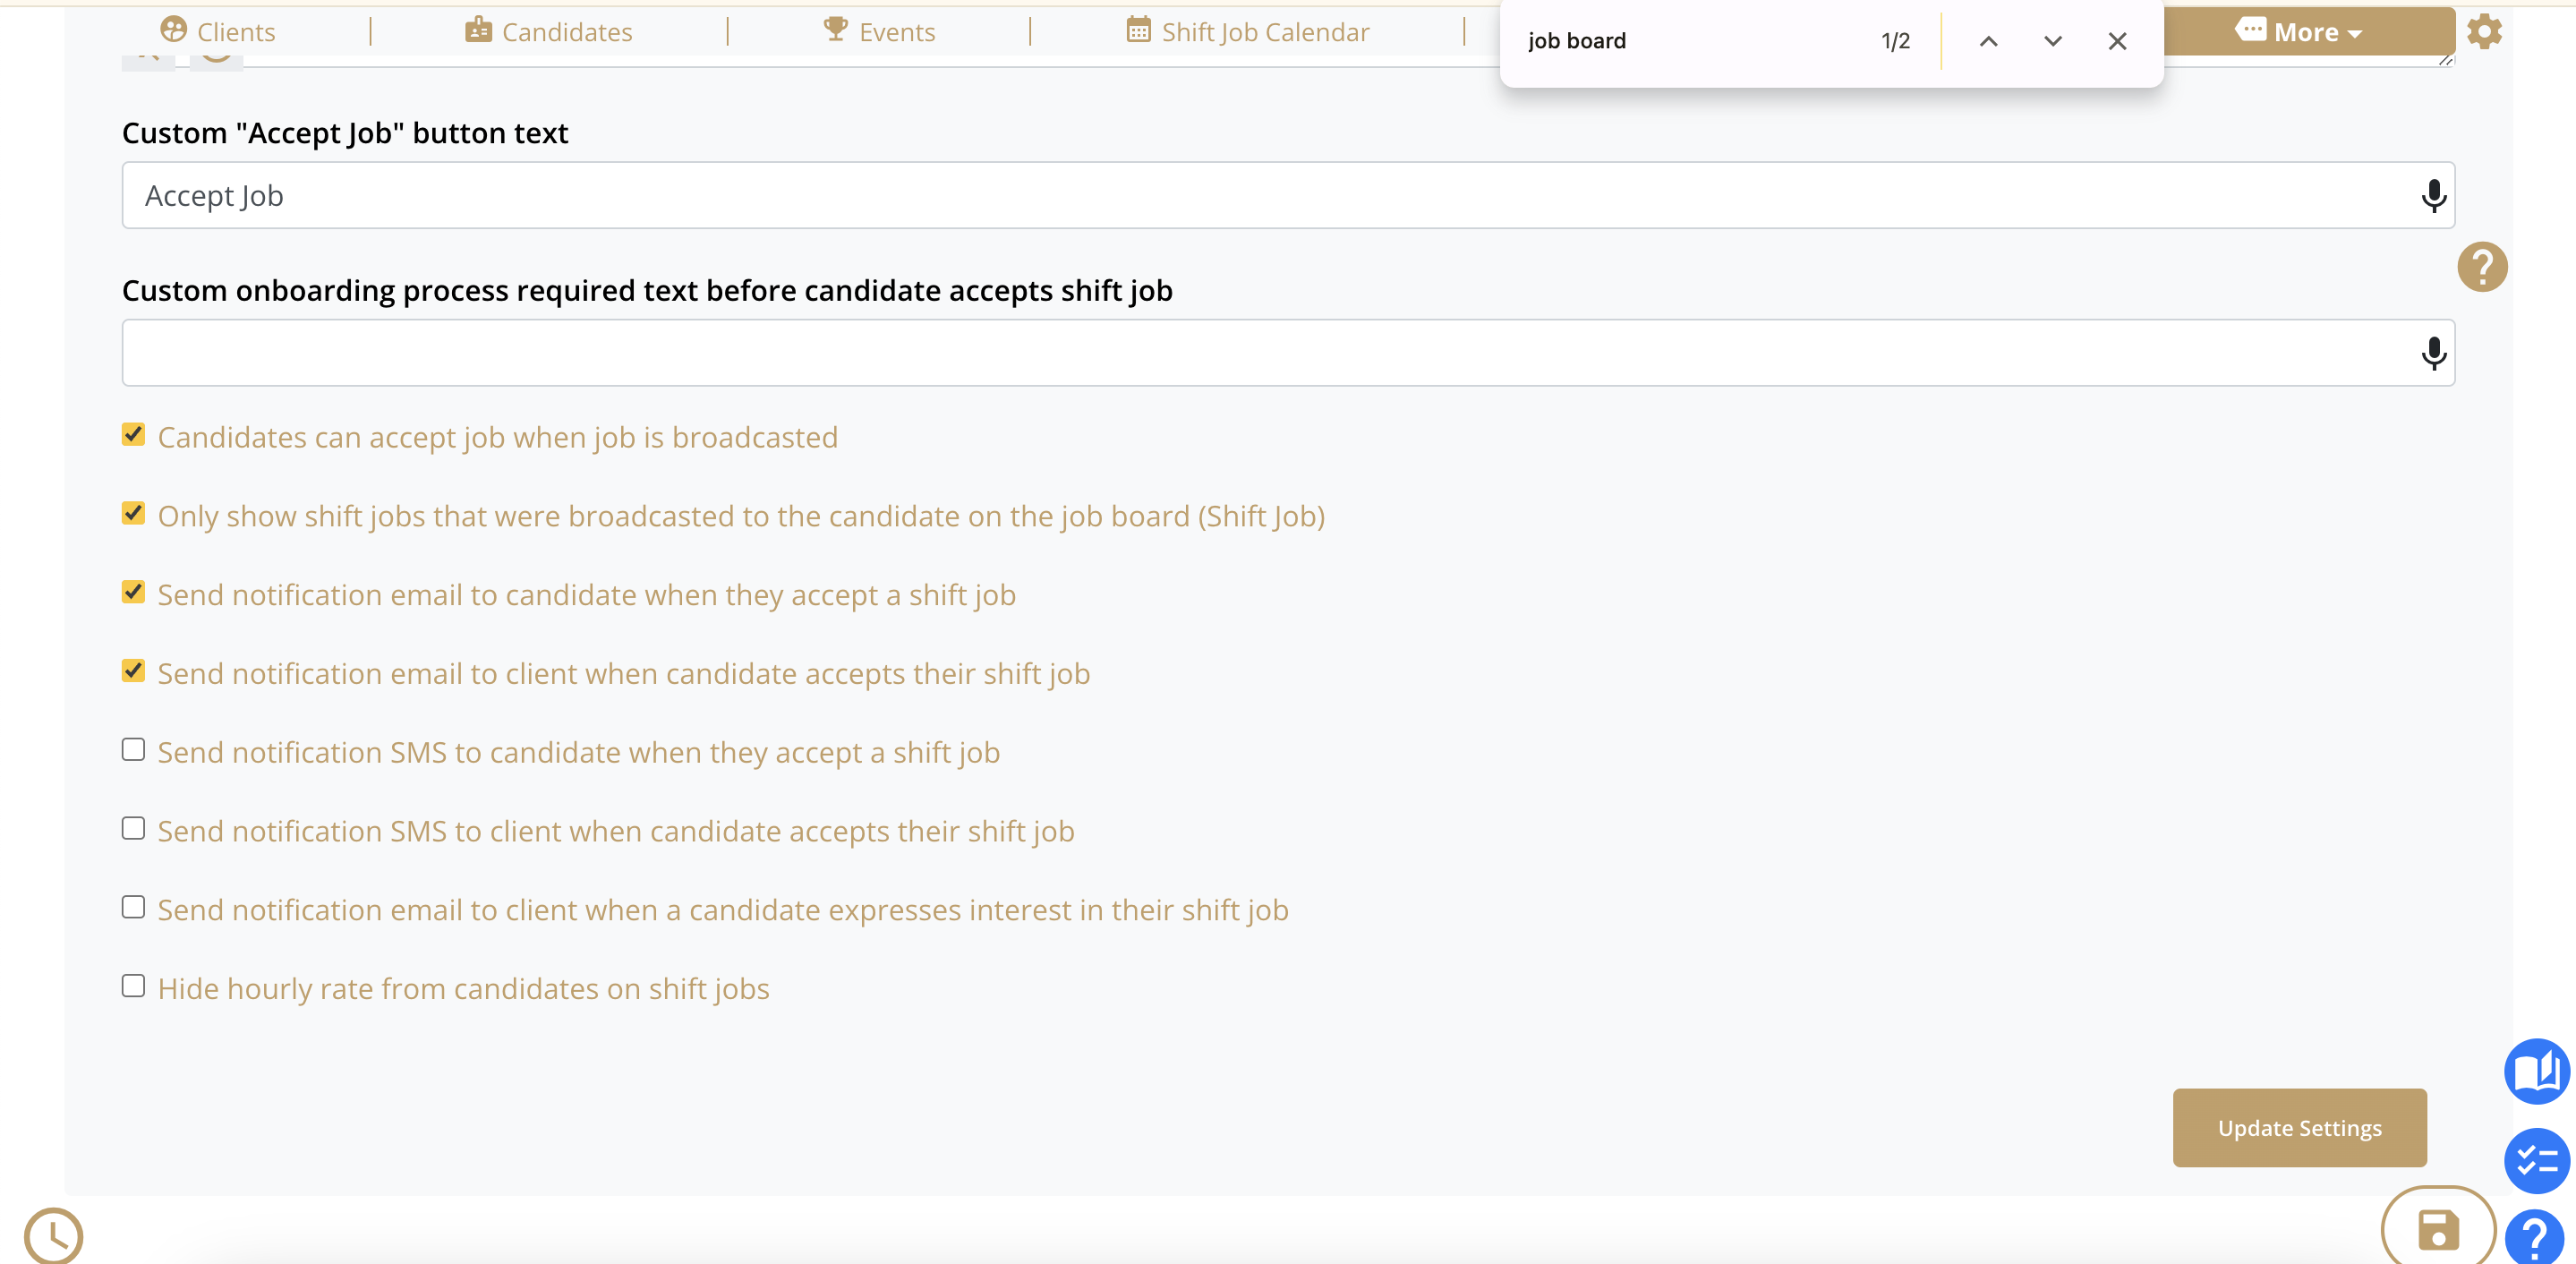Image resolution: width=2576 pixels, height=1264 pixels.
Task: Click the custom onboarding text field
Action: pos(1288,353)
